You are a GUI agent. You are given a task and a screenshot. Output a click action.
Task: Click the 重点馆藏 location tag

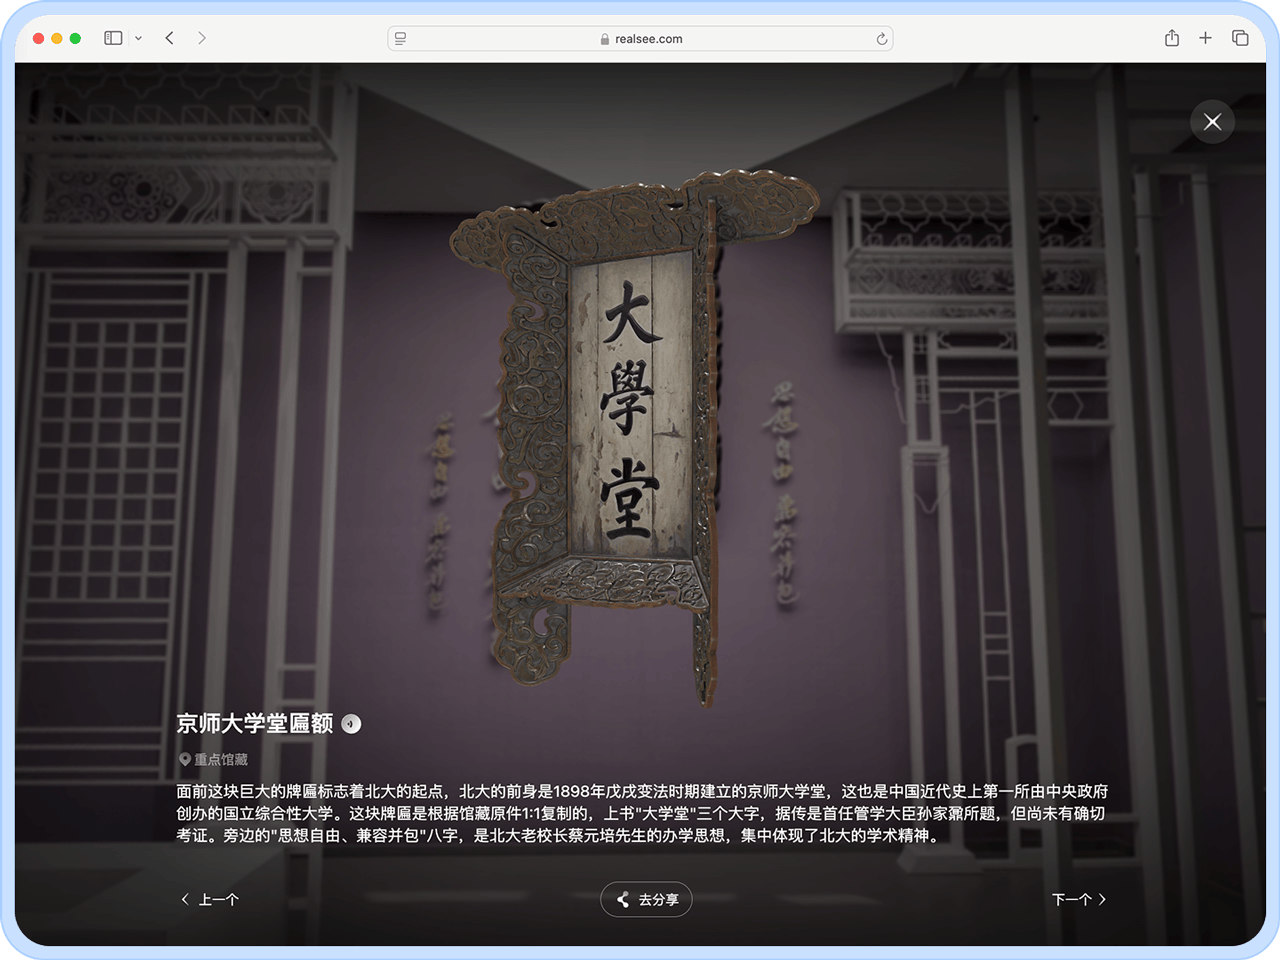pos(213,760)
